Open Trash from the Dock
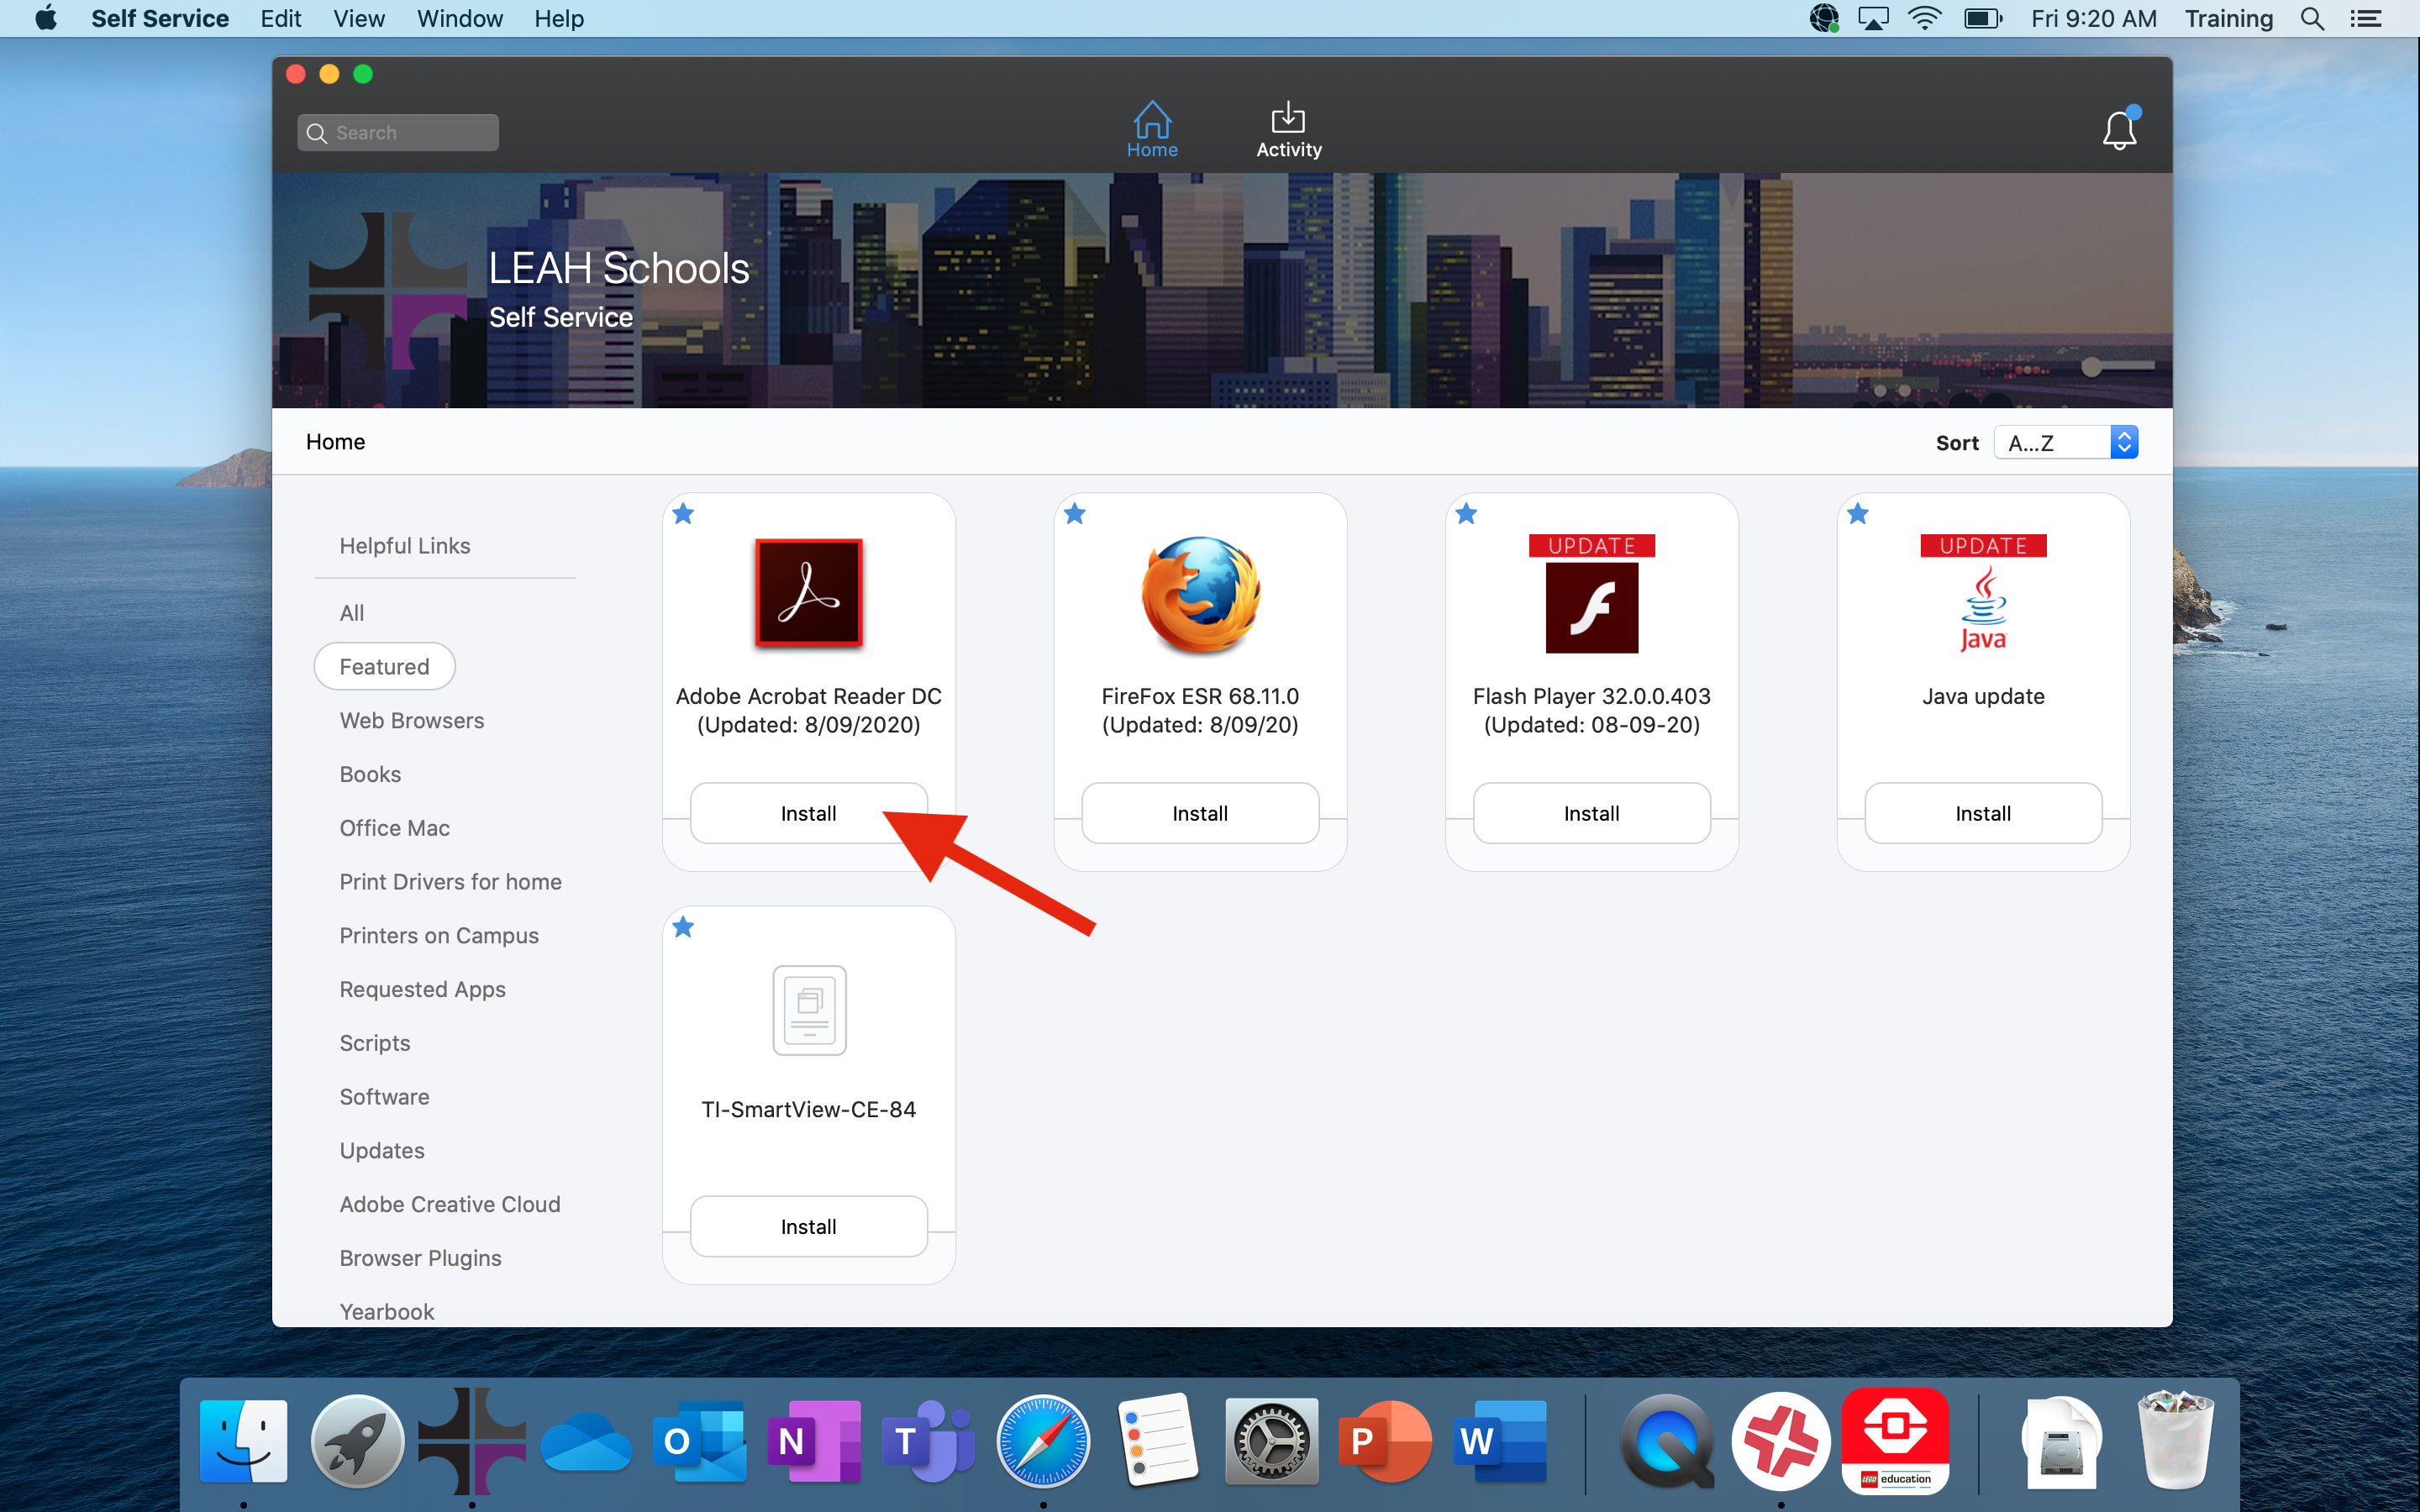Viewport: 2420px width, 1512px height. 2175,1441
